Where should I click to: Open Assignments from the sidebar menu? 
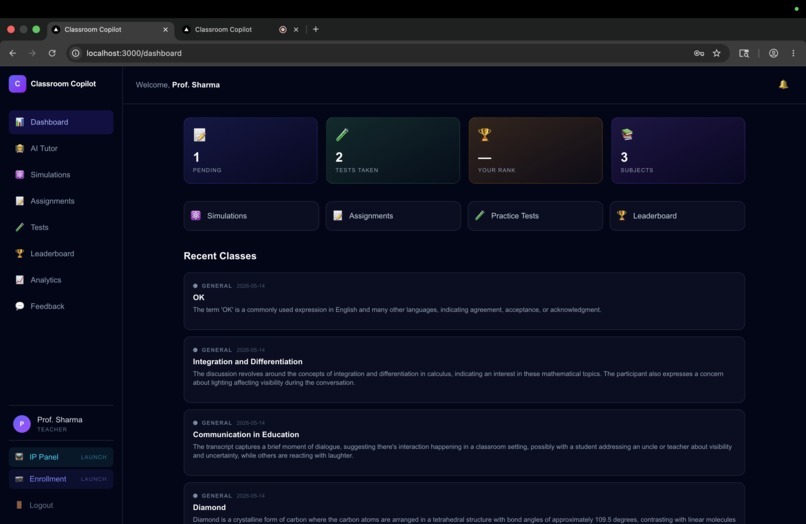click(x=61, y=201)
